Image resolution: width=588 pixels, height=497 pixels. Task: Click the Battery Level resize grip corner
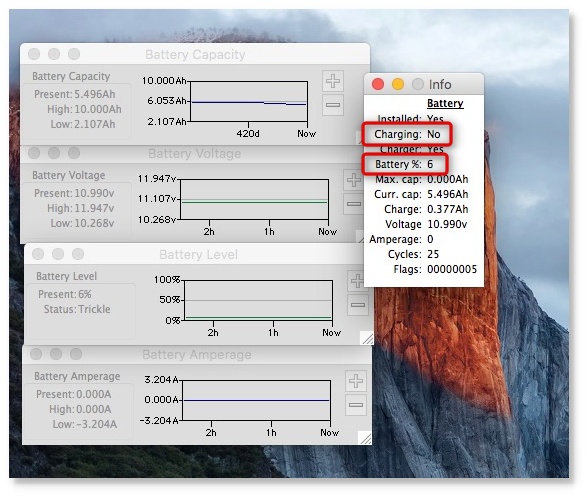click(x=367, y=338)
